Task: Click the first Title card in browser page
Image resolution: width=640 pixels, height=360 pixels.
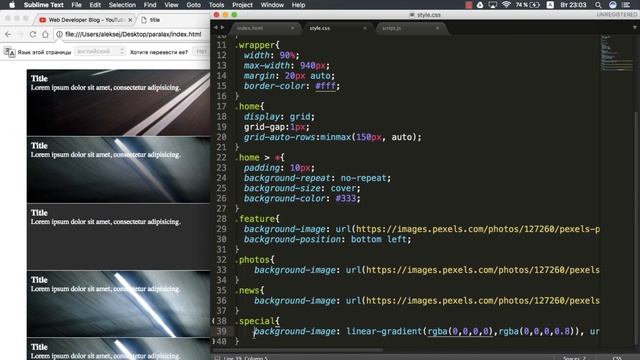Action: click(x=118, y=102)
